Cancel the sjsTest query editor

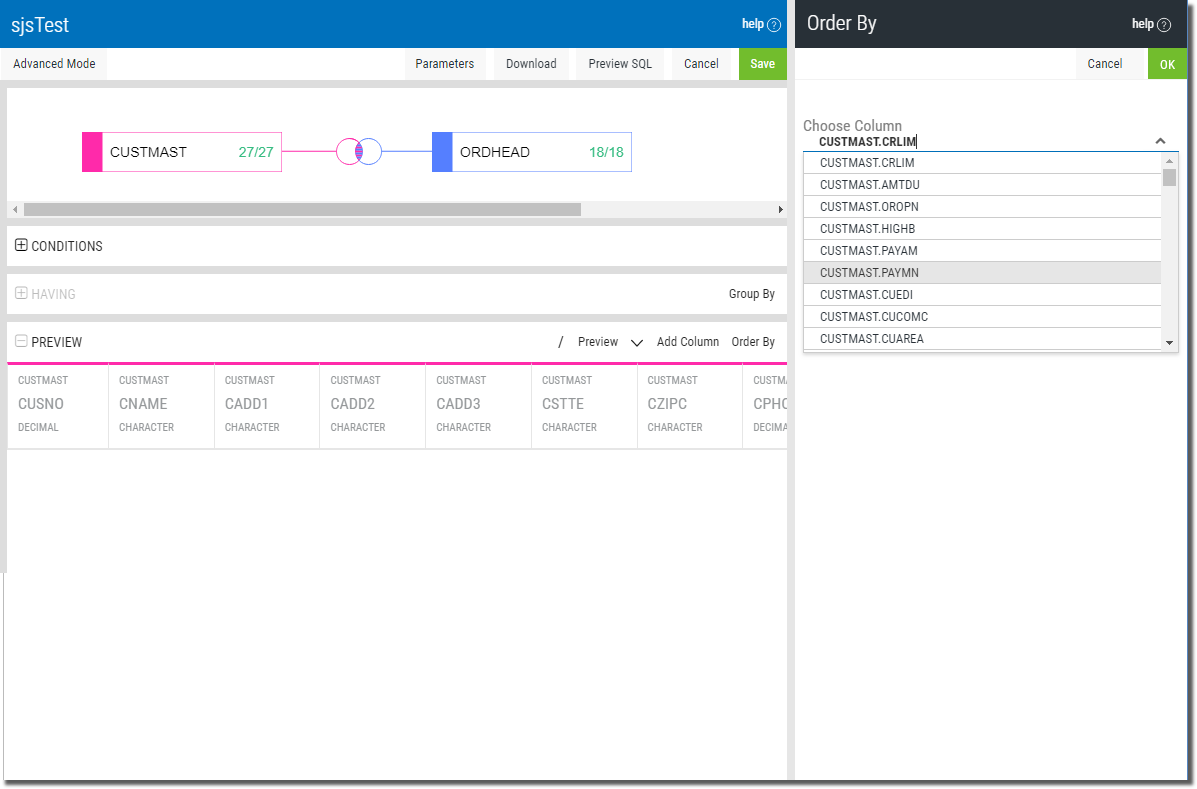pyautogui.click(x=701, y=64)
